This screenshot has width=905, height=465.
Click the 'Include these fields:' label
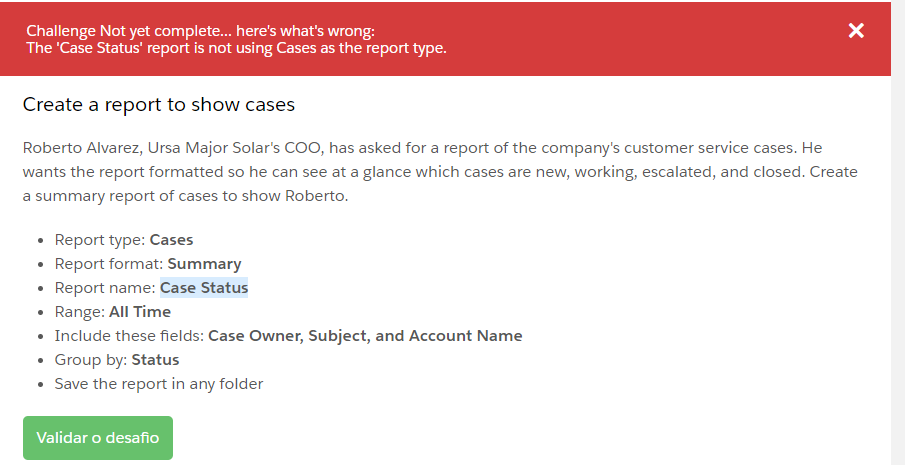point(129,336)
